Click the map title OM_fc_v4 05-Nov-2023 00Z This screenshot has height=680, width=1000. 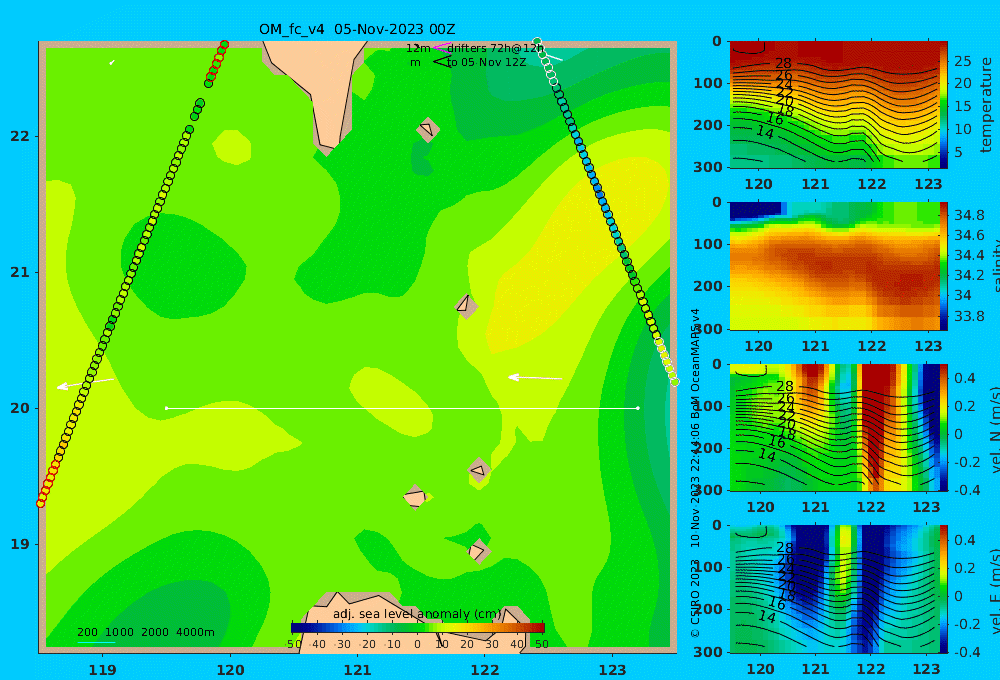[x=357, y=29]
